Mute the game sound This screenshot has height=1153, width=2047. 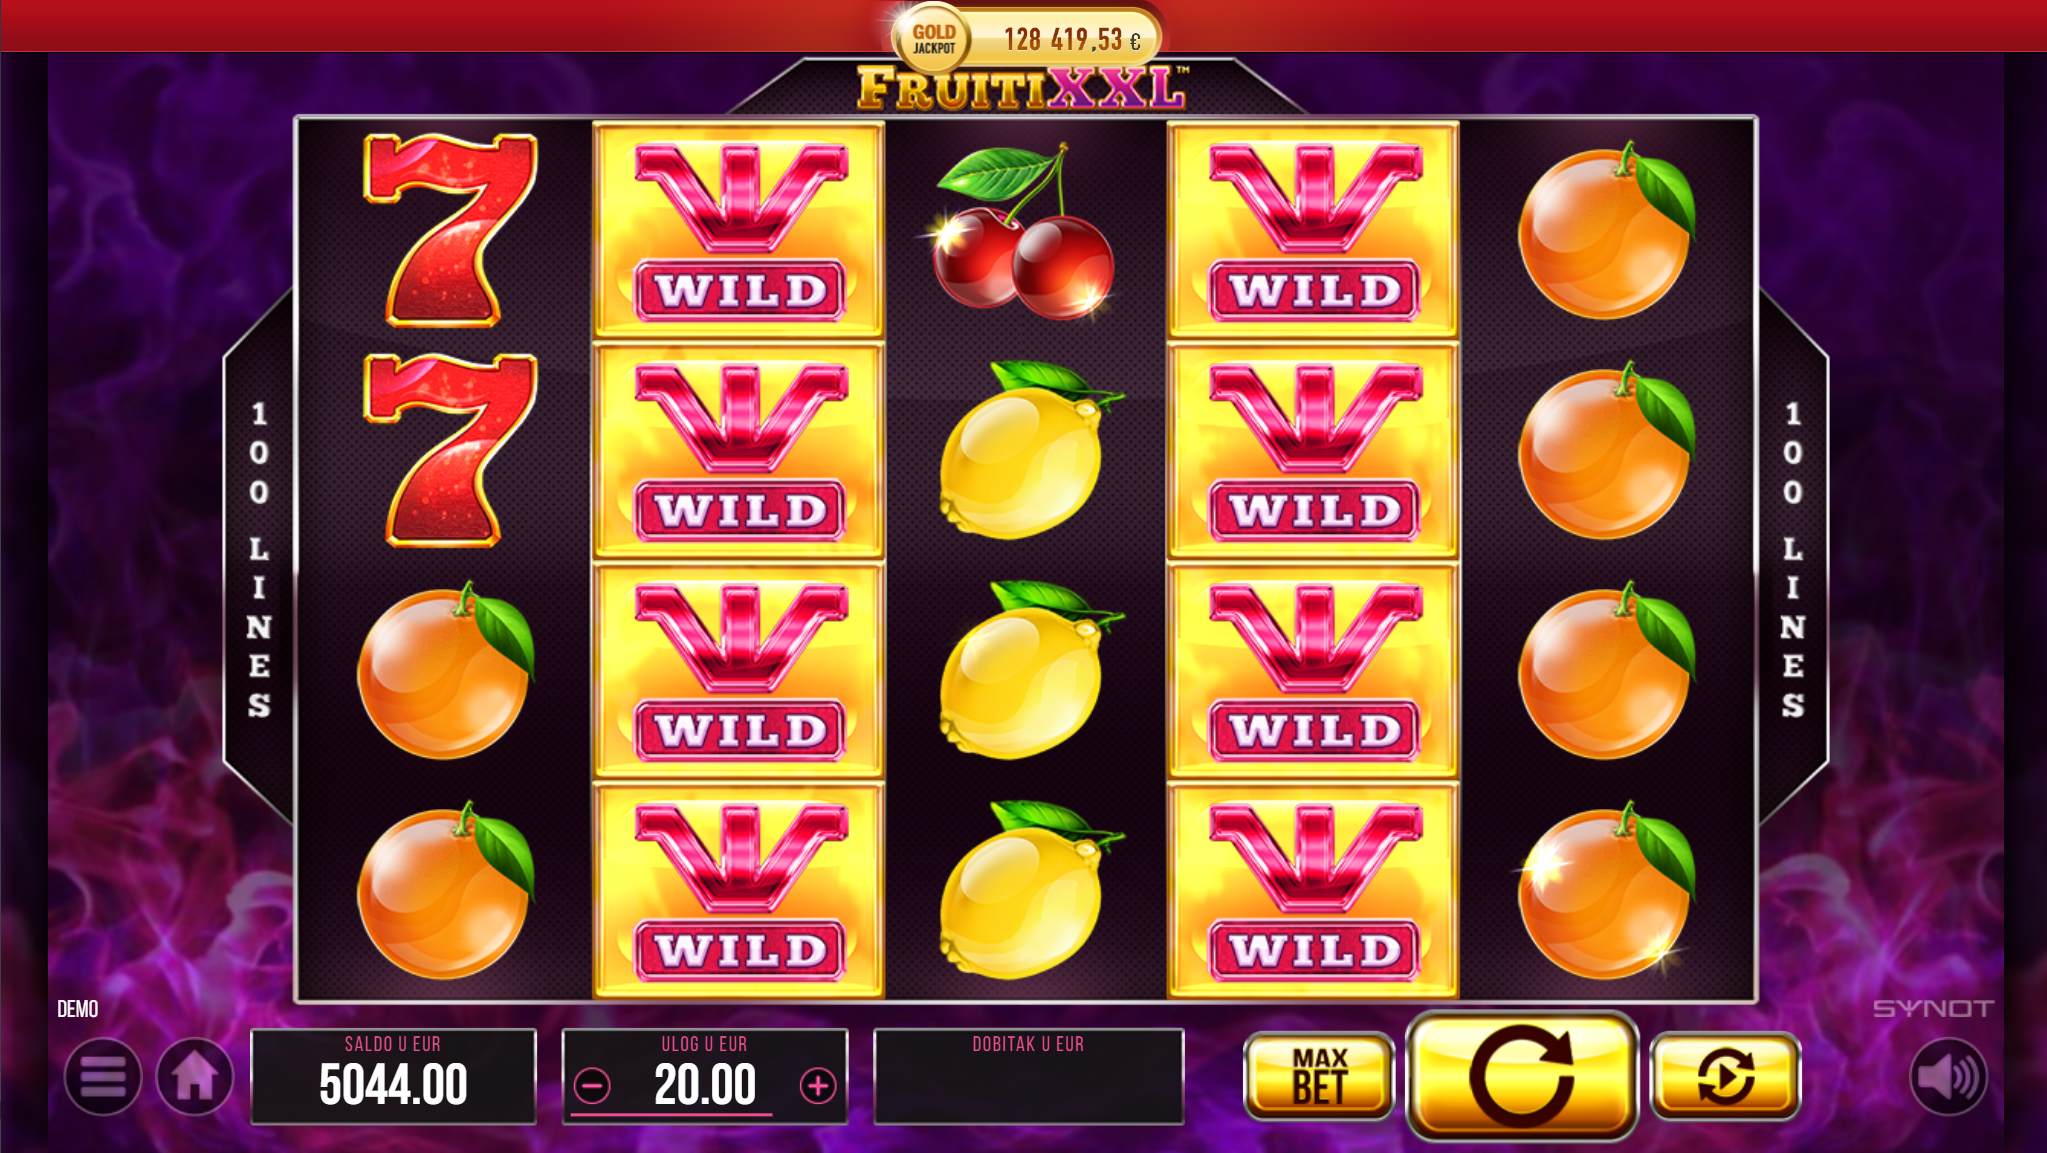tap(1948, 1077)
